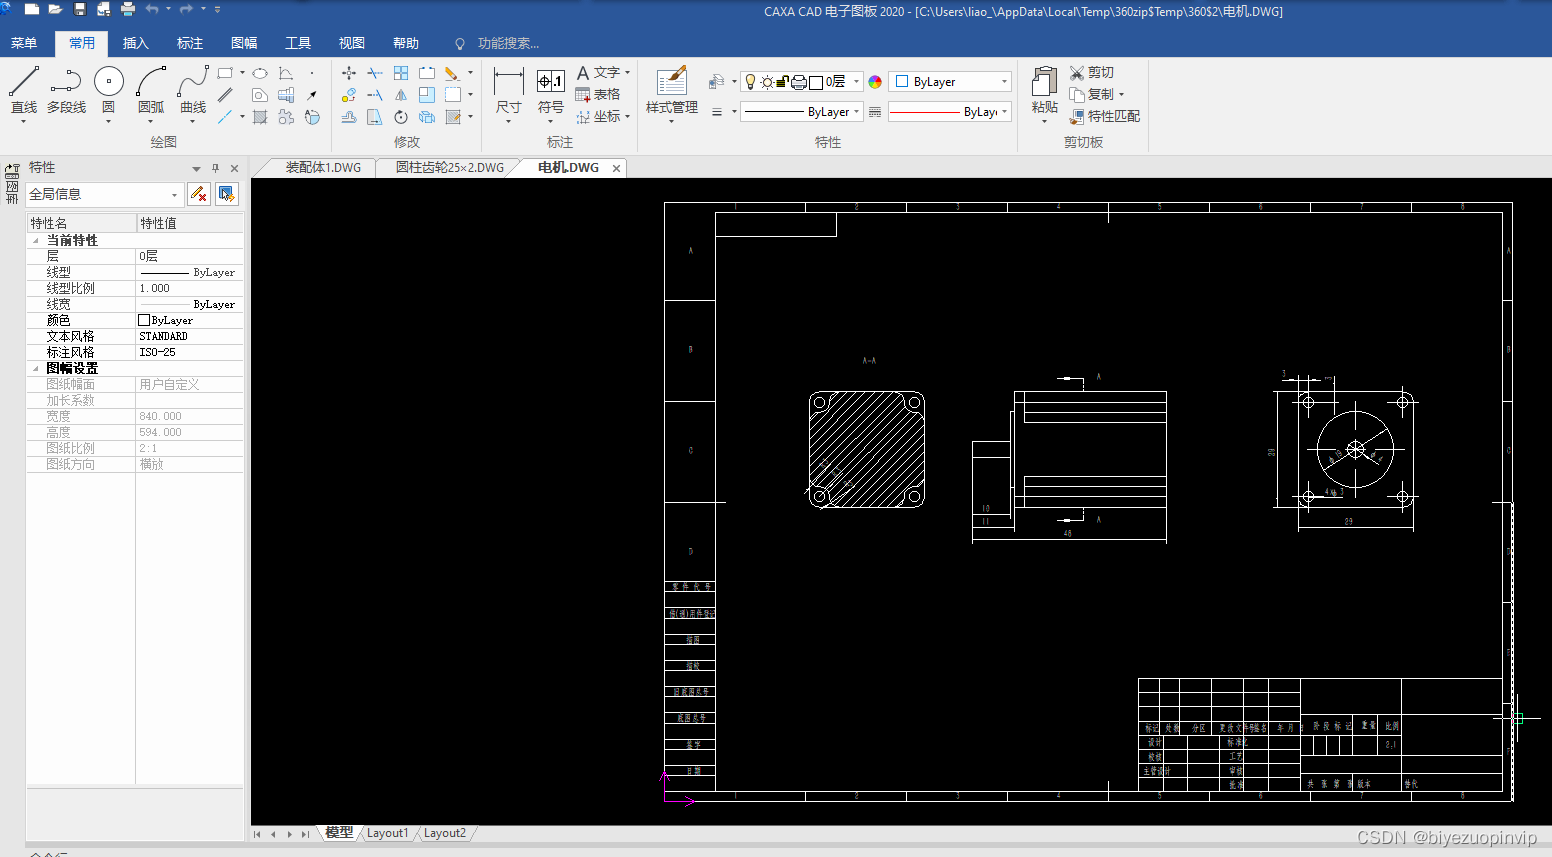The image size is (1552, 857).
Task: Click the rectangle draw tool icon
Action: point(225,73)
